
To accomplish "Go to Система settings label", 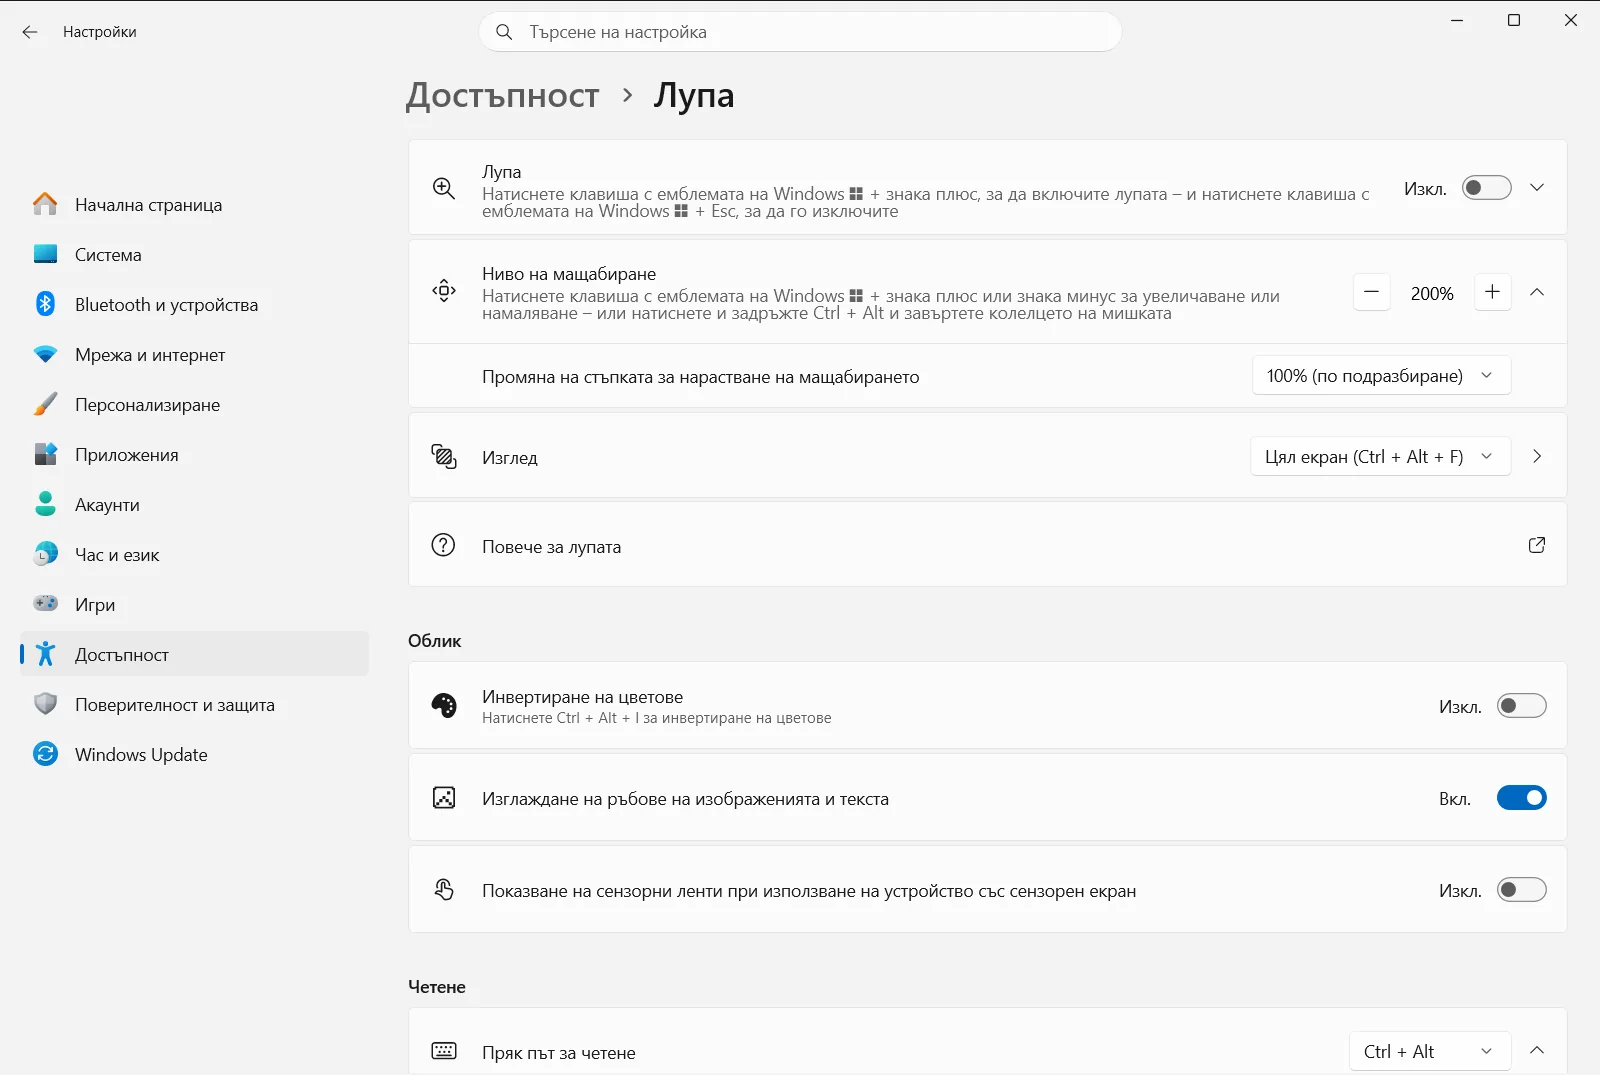I will [x=108, y=255].
